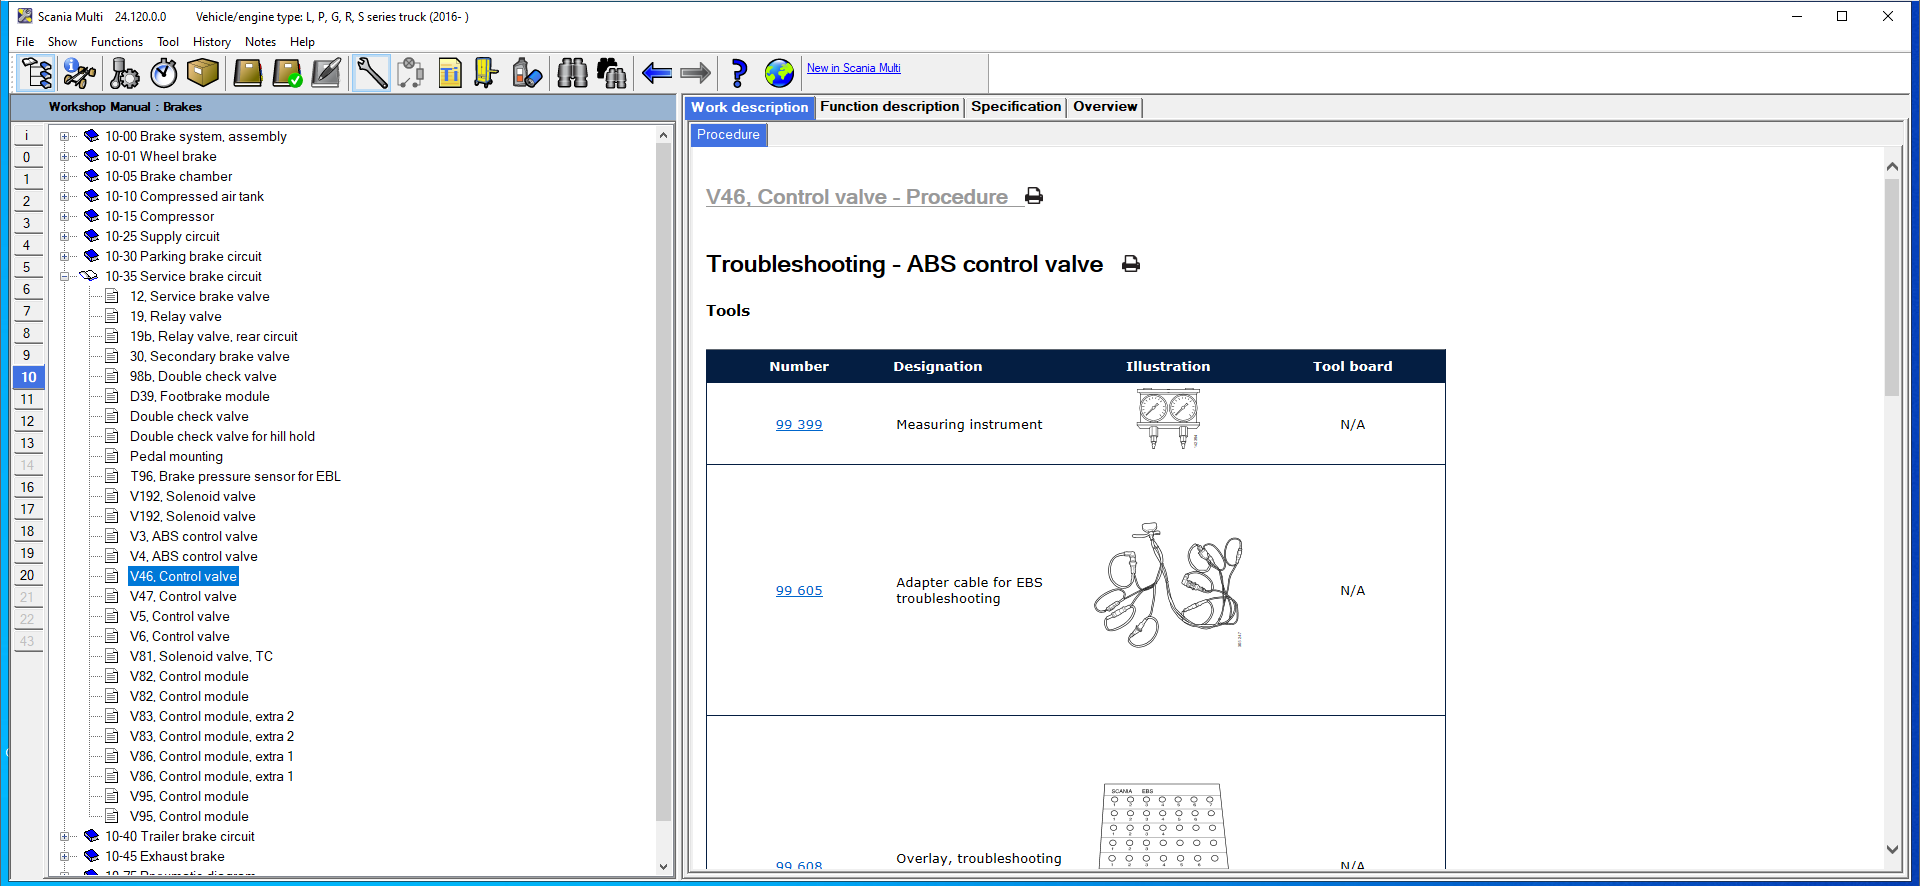Viewport: 1920px width, 886px height.
Task: Expand the 10-01 Wheel brake node
Action: click(x=65, y=157)
